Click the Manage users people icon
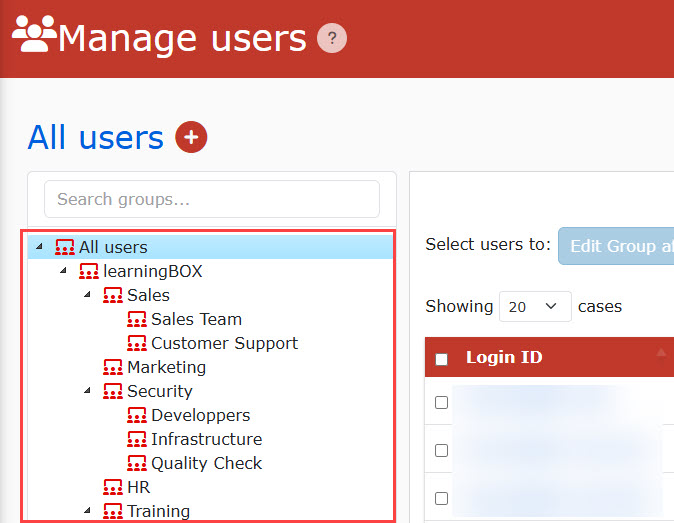The height and width of the screenshot is (523, 674). (34, 37)
